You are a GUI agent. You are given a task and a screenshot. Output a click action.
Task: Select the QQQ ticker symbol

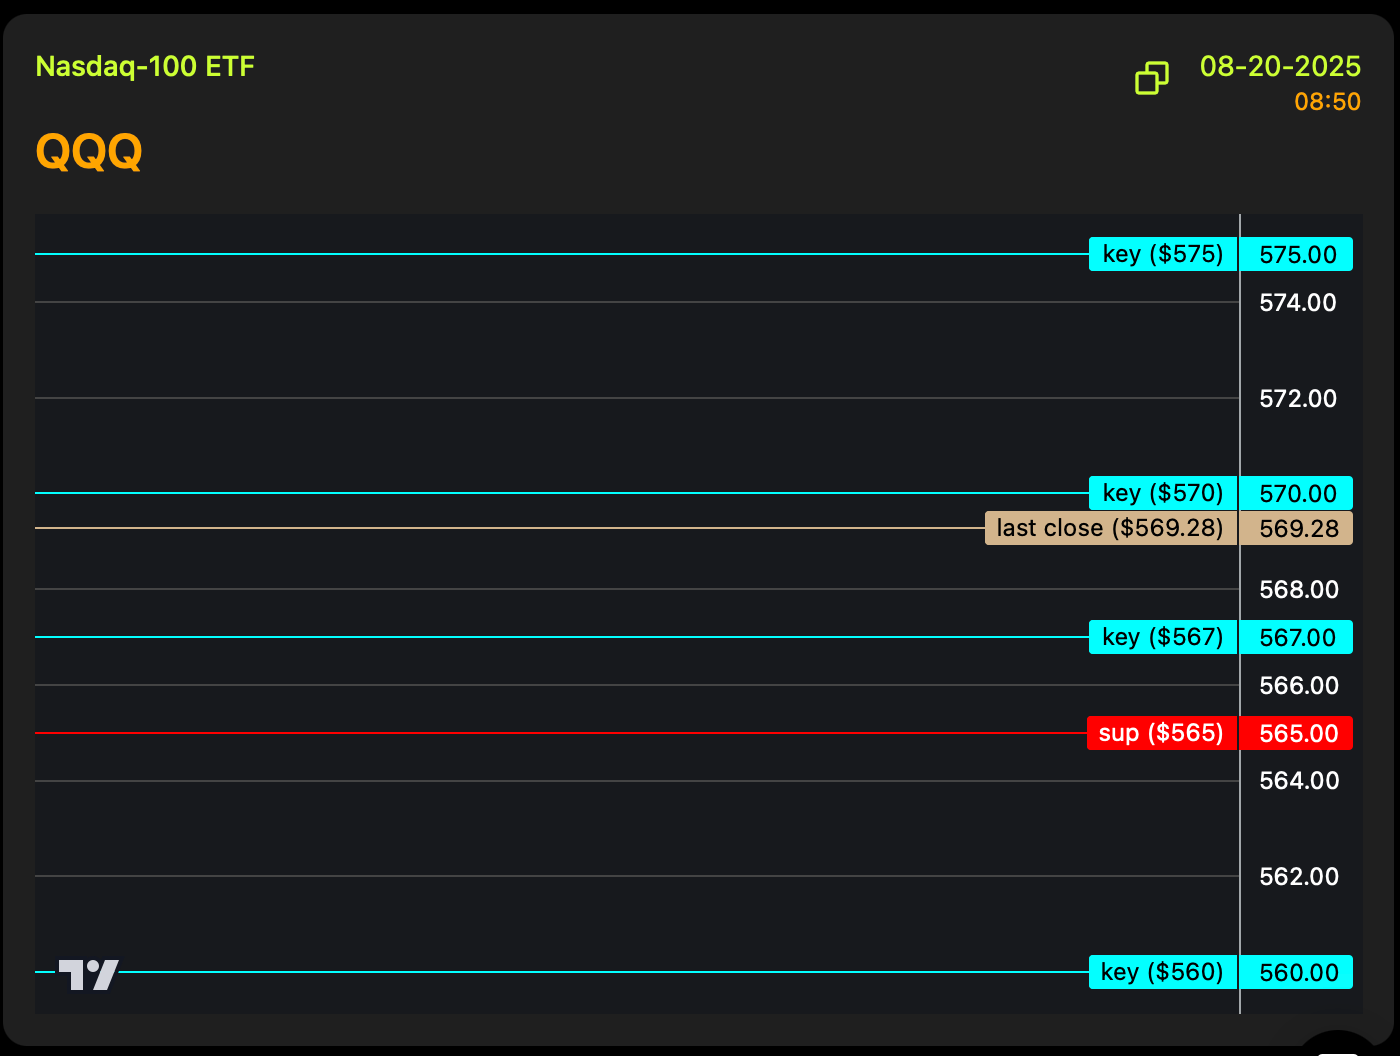pos(89,152)
